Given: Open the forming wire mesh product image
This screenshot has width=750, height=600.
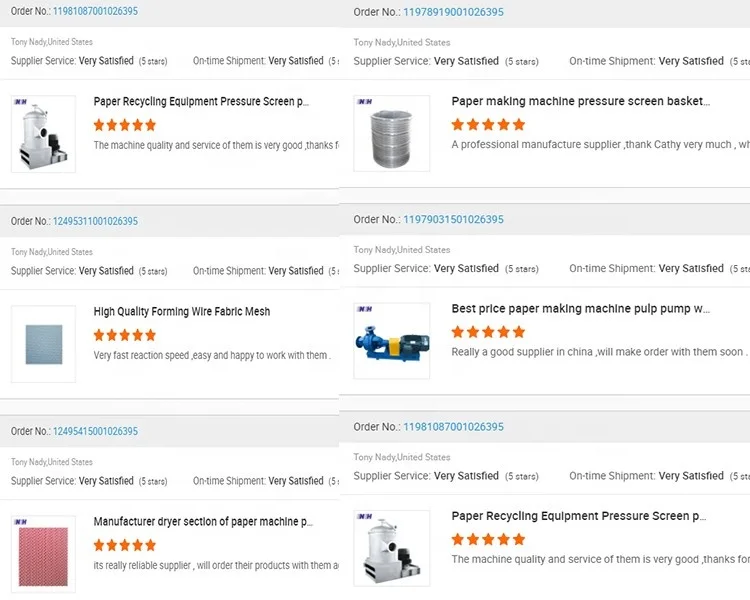Looking at the screenshot, I should tap(43, 344).
